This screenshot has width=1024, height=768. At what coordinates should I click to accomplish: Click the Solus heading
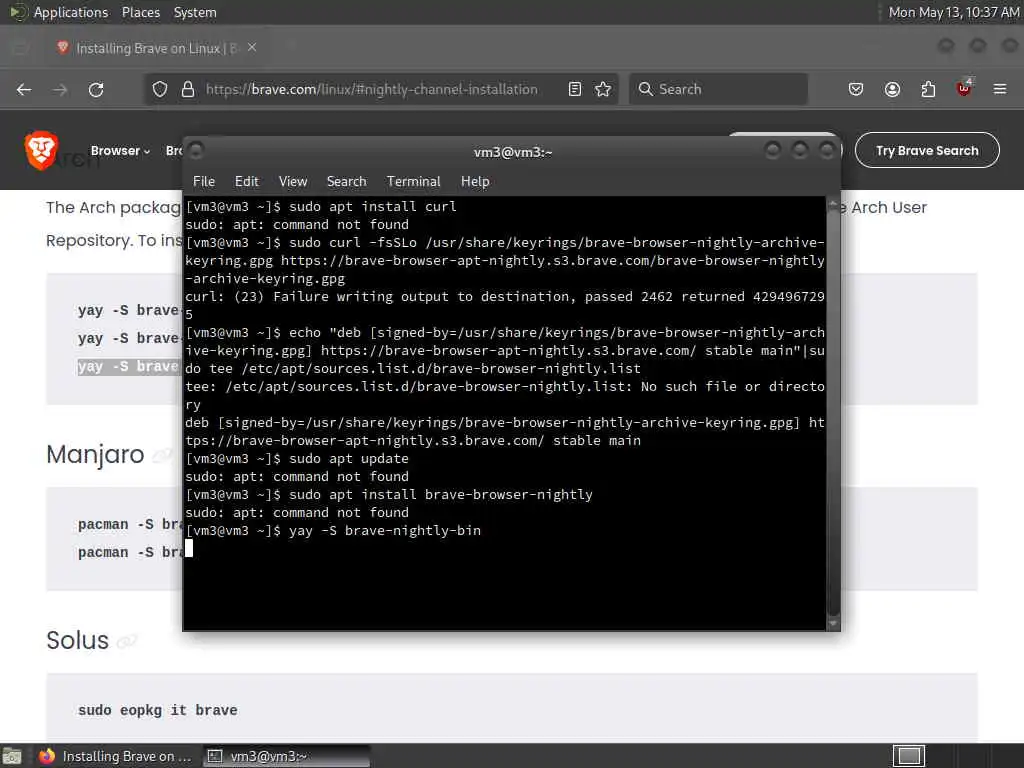77,640
